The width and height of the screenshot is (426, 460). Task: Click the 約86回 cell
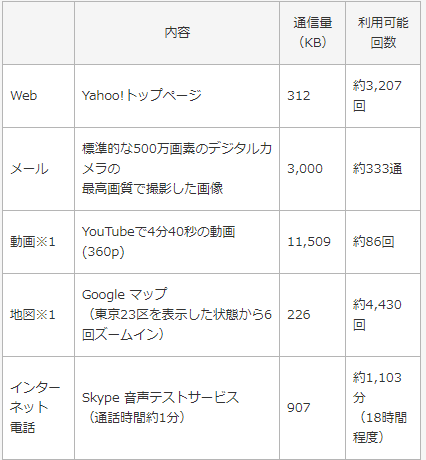383,242
